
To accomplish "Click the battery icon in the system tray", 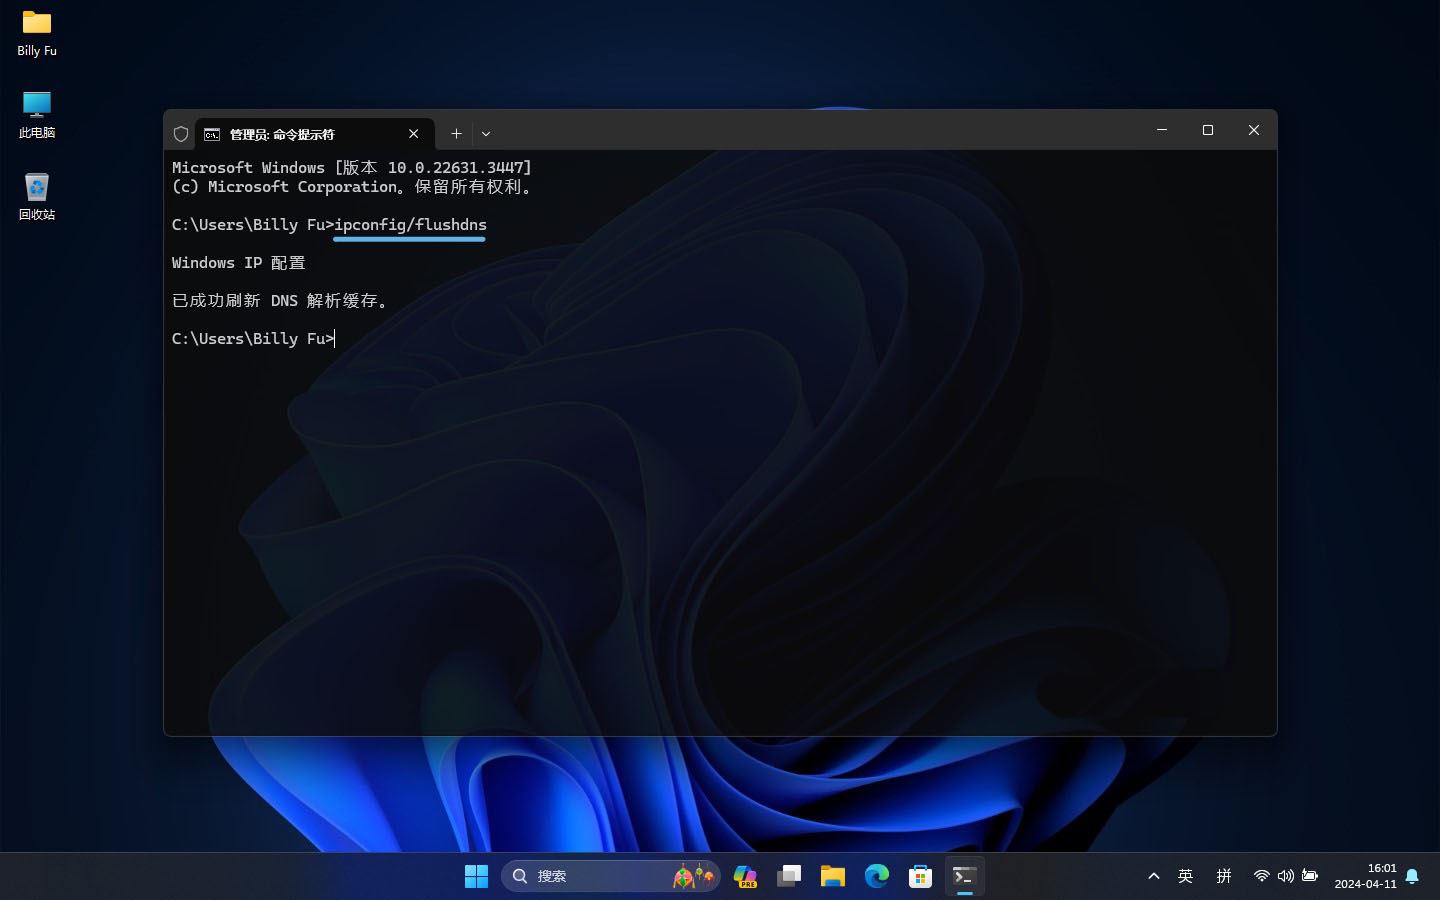I will click(x=1309, y=876).
